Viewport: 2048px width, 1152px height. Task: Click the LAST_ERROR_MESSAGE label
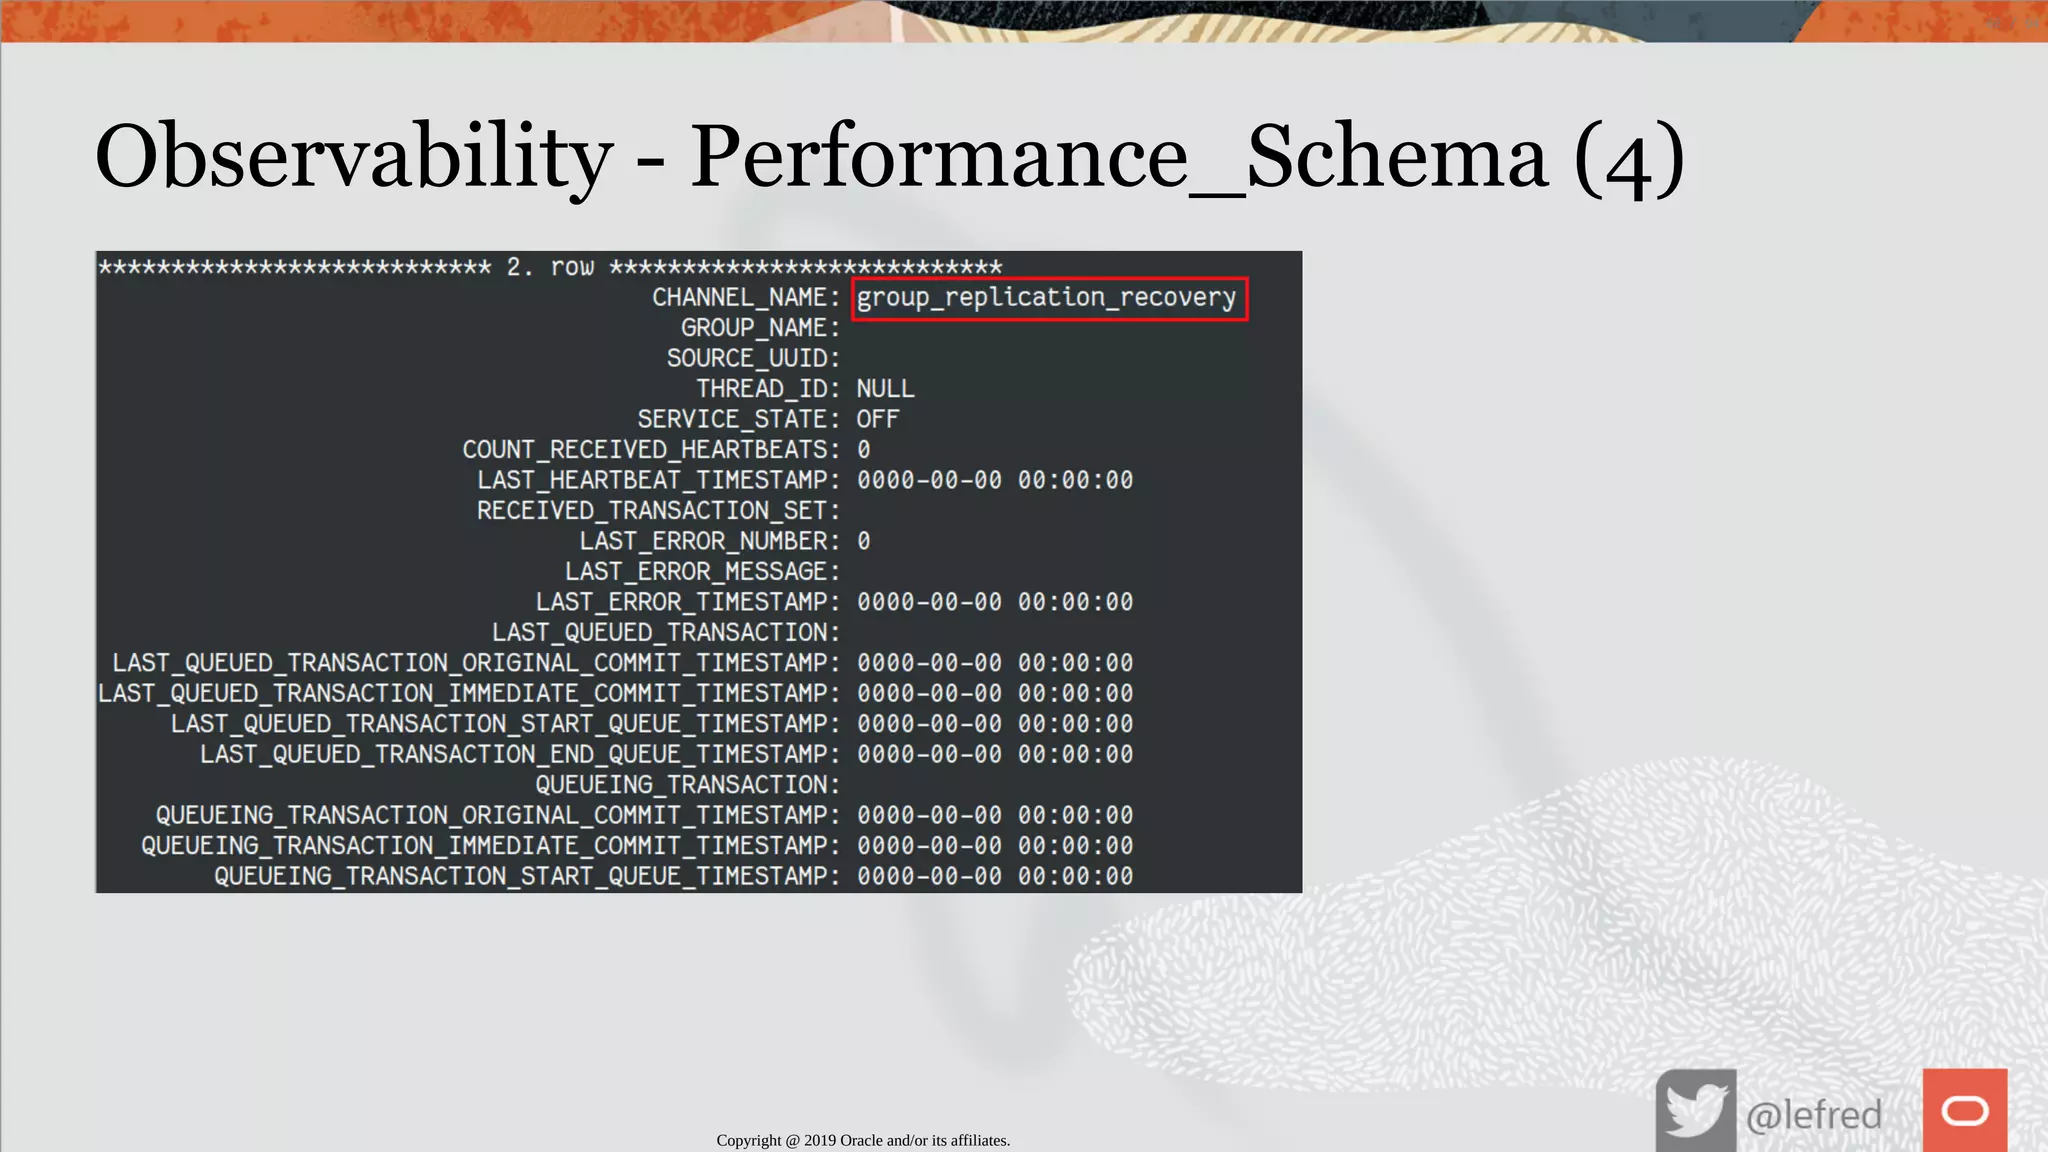tap(702, 572)
